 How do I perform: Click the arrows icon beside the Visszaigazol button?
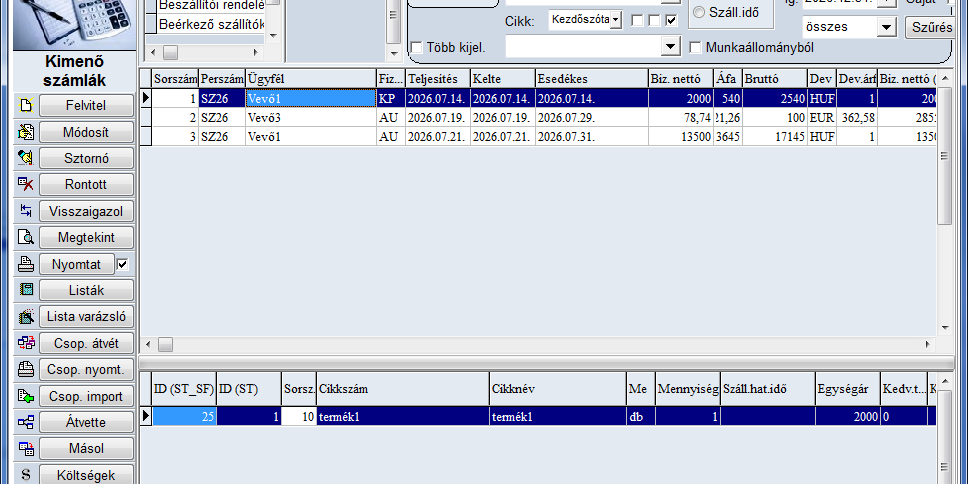click(25, 211)
